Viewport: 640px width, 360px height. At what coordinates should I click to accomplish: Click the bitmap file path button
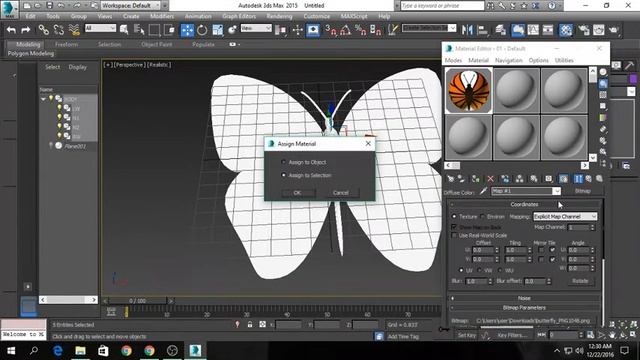(534, 320)
